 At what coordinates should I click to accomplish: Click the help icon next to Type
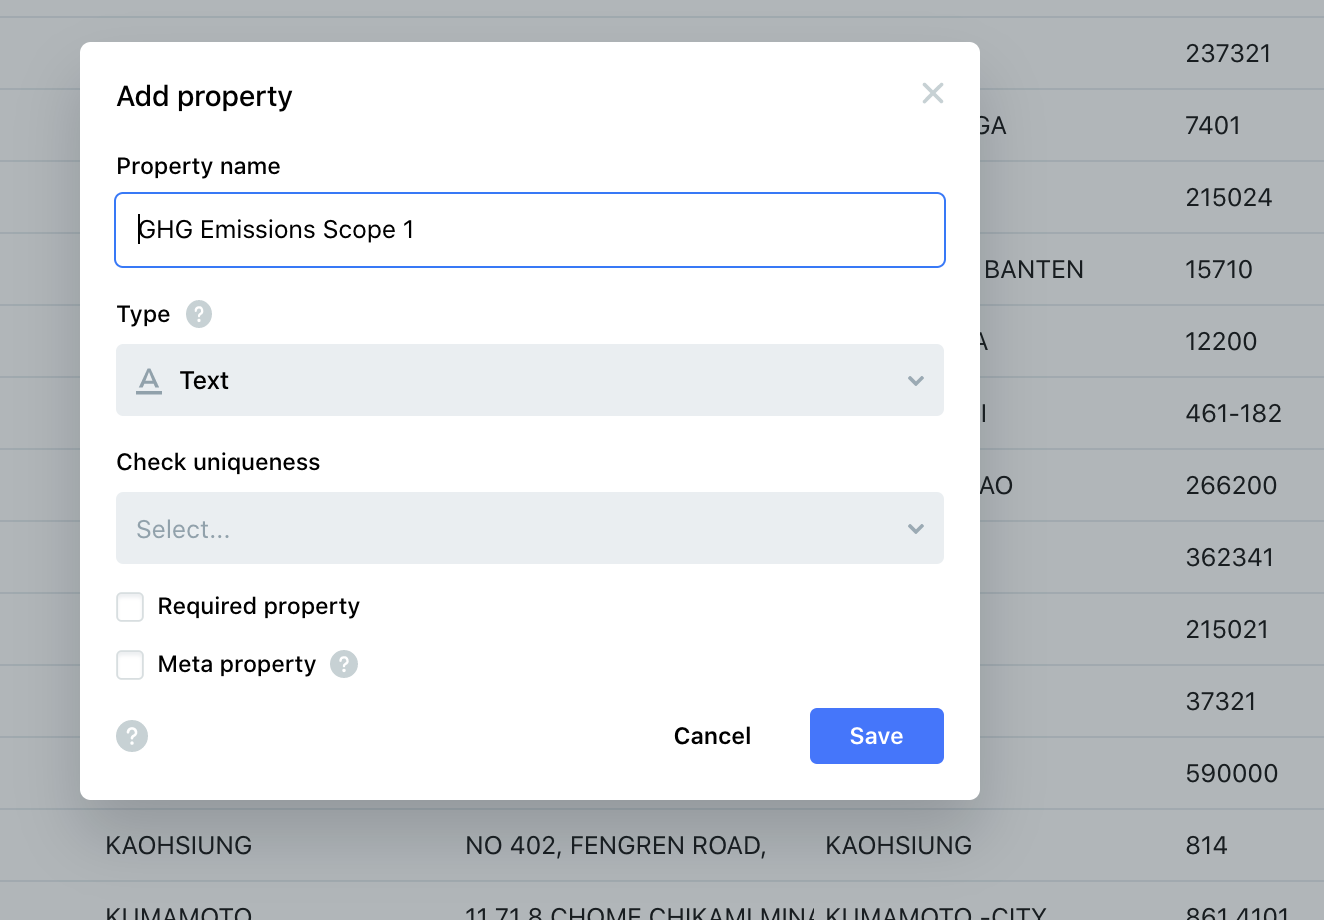coord(199,314)
